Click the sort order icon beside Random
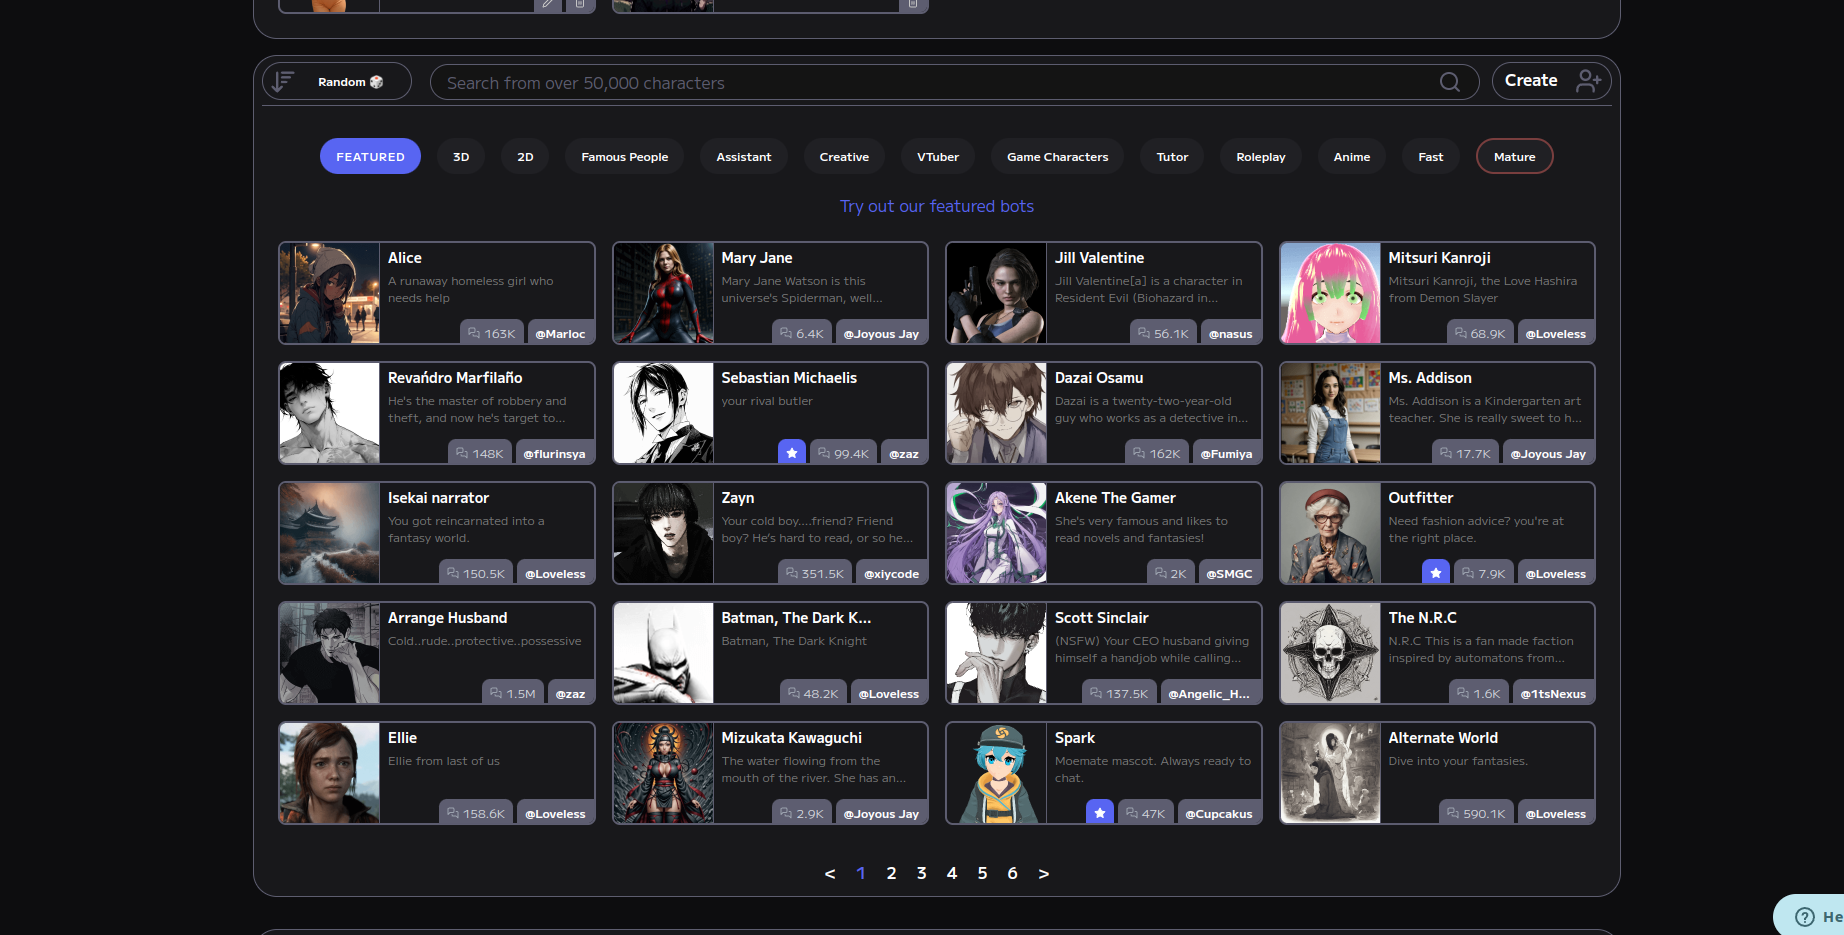This screenshot has width=1844, height=935. (x=284, y=81)
